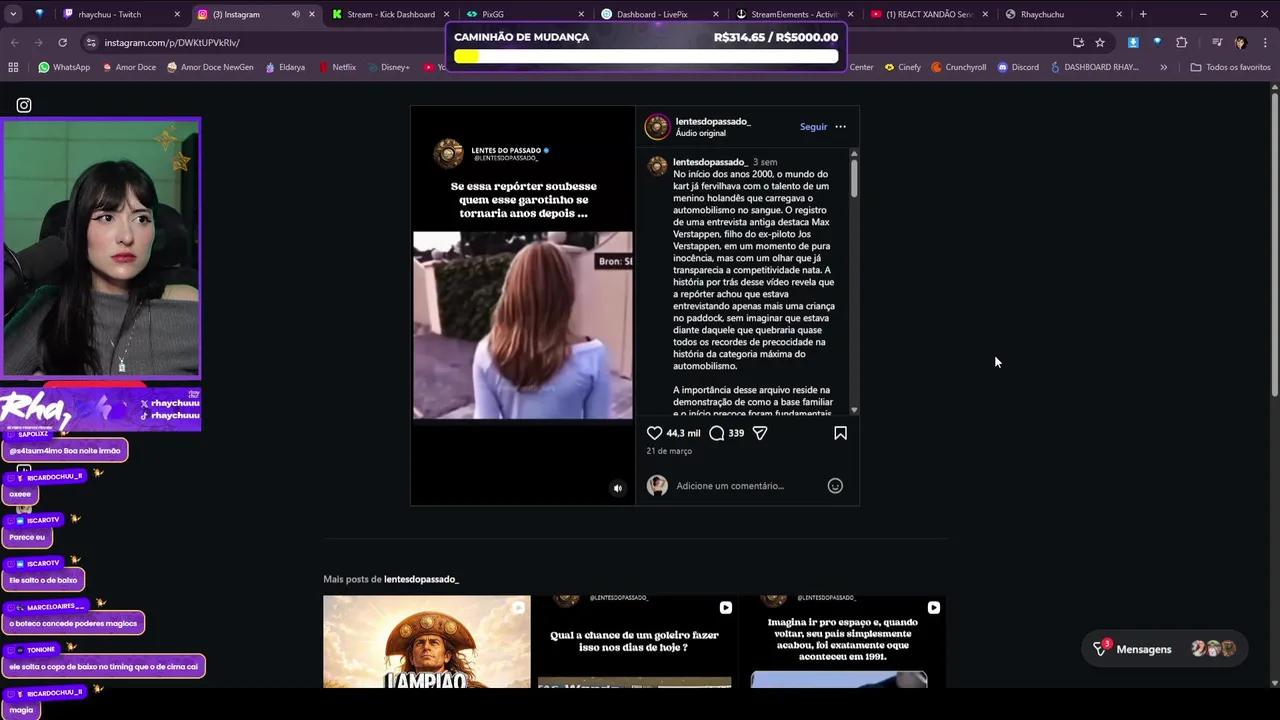Image resolution: width=1280 pixels, height=720 pixels.
Task: Open the emoji picker in comment box
Action: [835, 486]
